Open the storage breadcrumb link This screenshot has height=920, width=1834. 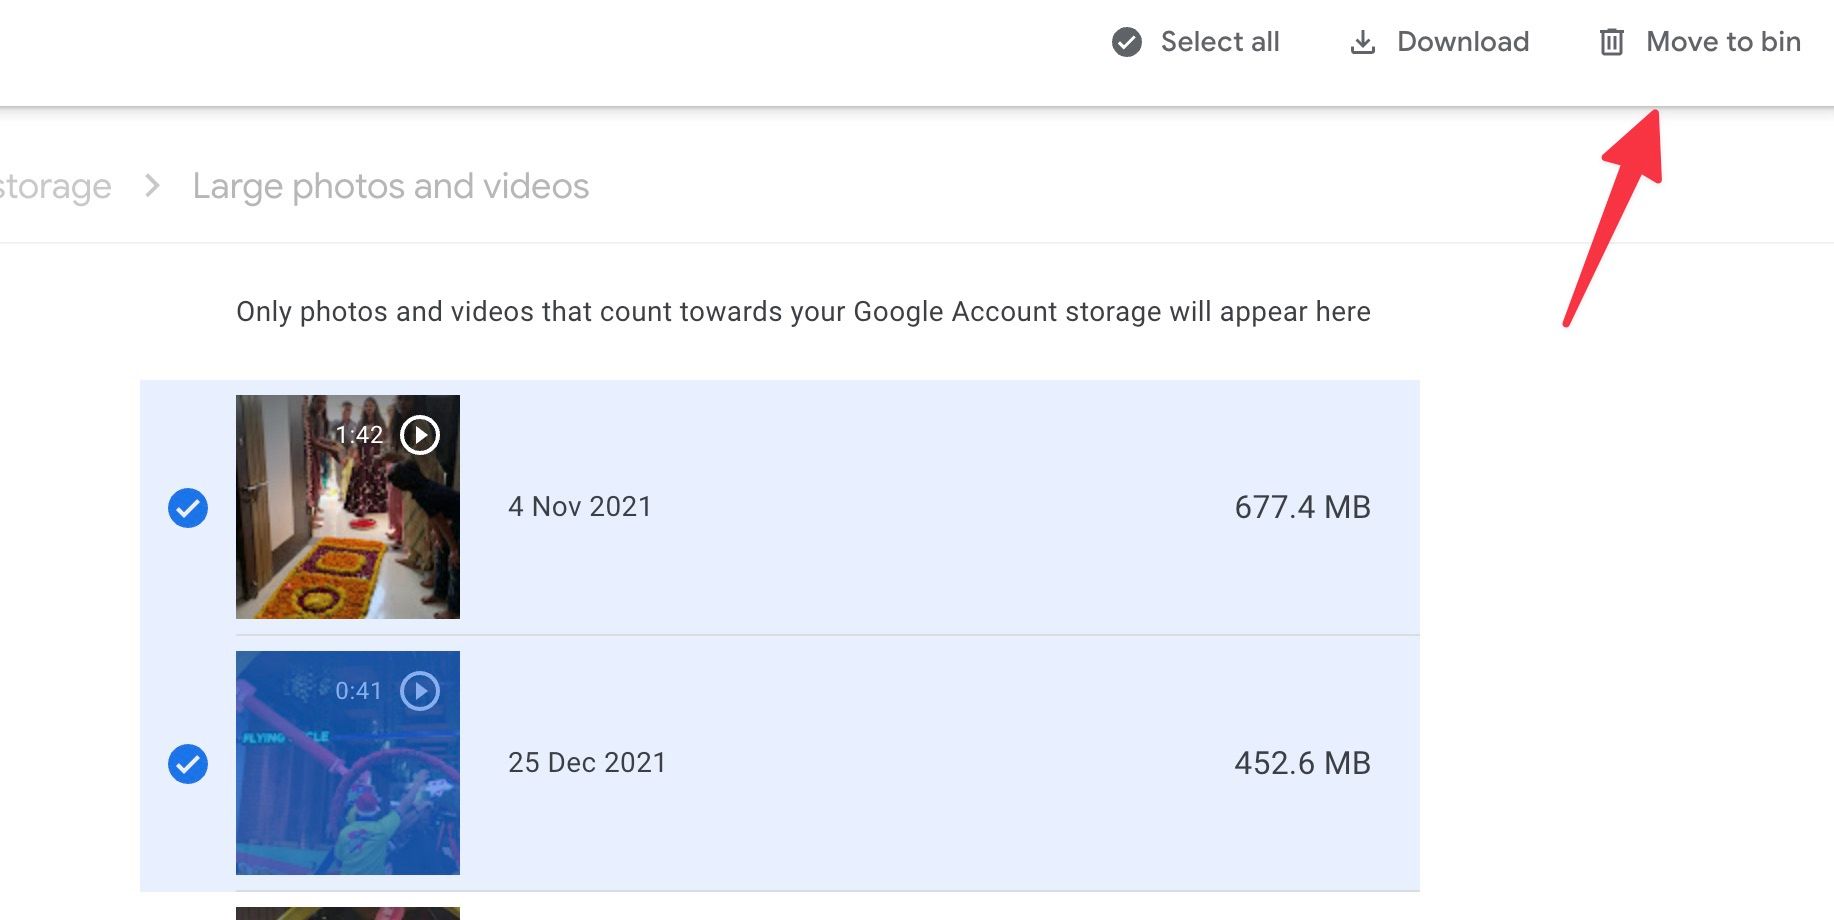tap(55, 186)
